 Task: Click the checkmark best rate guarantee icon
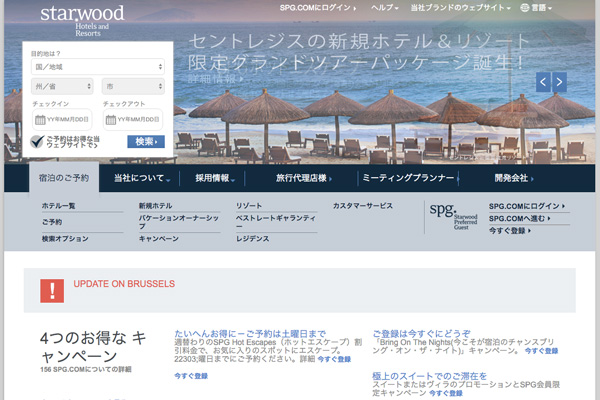point(37,142)
